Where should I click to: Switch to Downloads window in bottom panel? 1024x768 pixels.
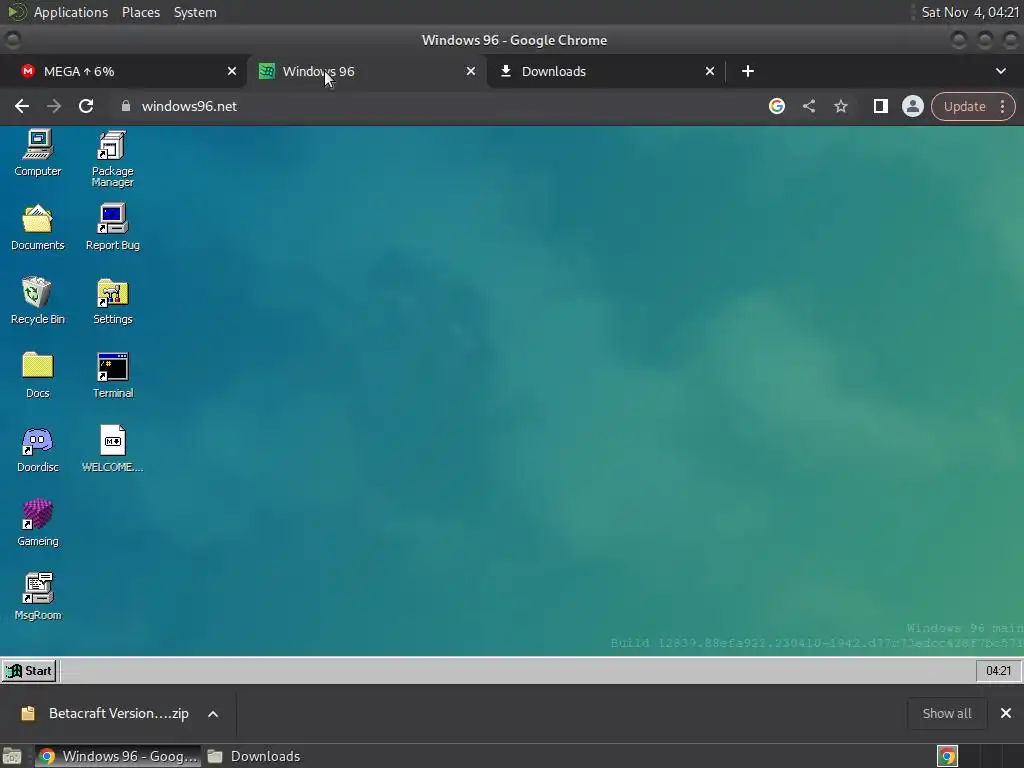pyautogui.click(x=255, y=756)
